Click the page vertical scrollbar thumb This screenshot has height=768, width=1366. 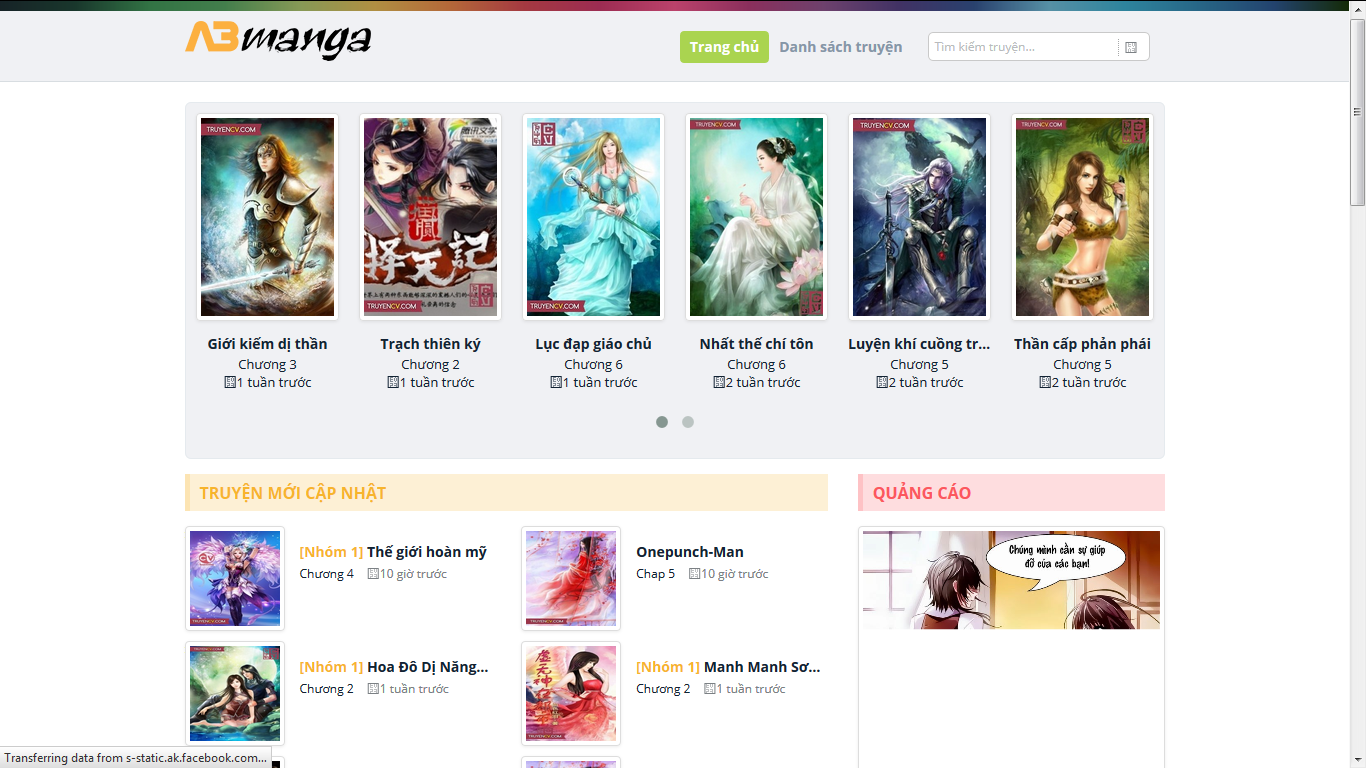point(1358,112)
